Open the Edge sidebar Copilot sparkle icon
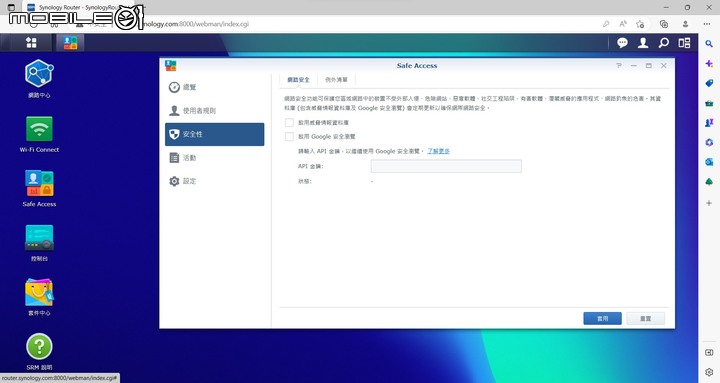Screen dimensions: 720x383 [709, 63]
